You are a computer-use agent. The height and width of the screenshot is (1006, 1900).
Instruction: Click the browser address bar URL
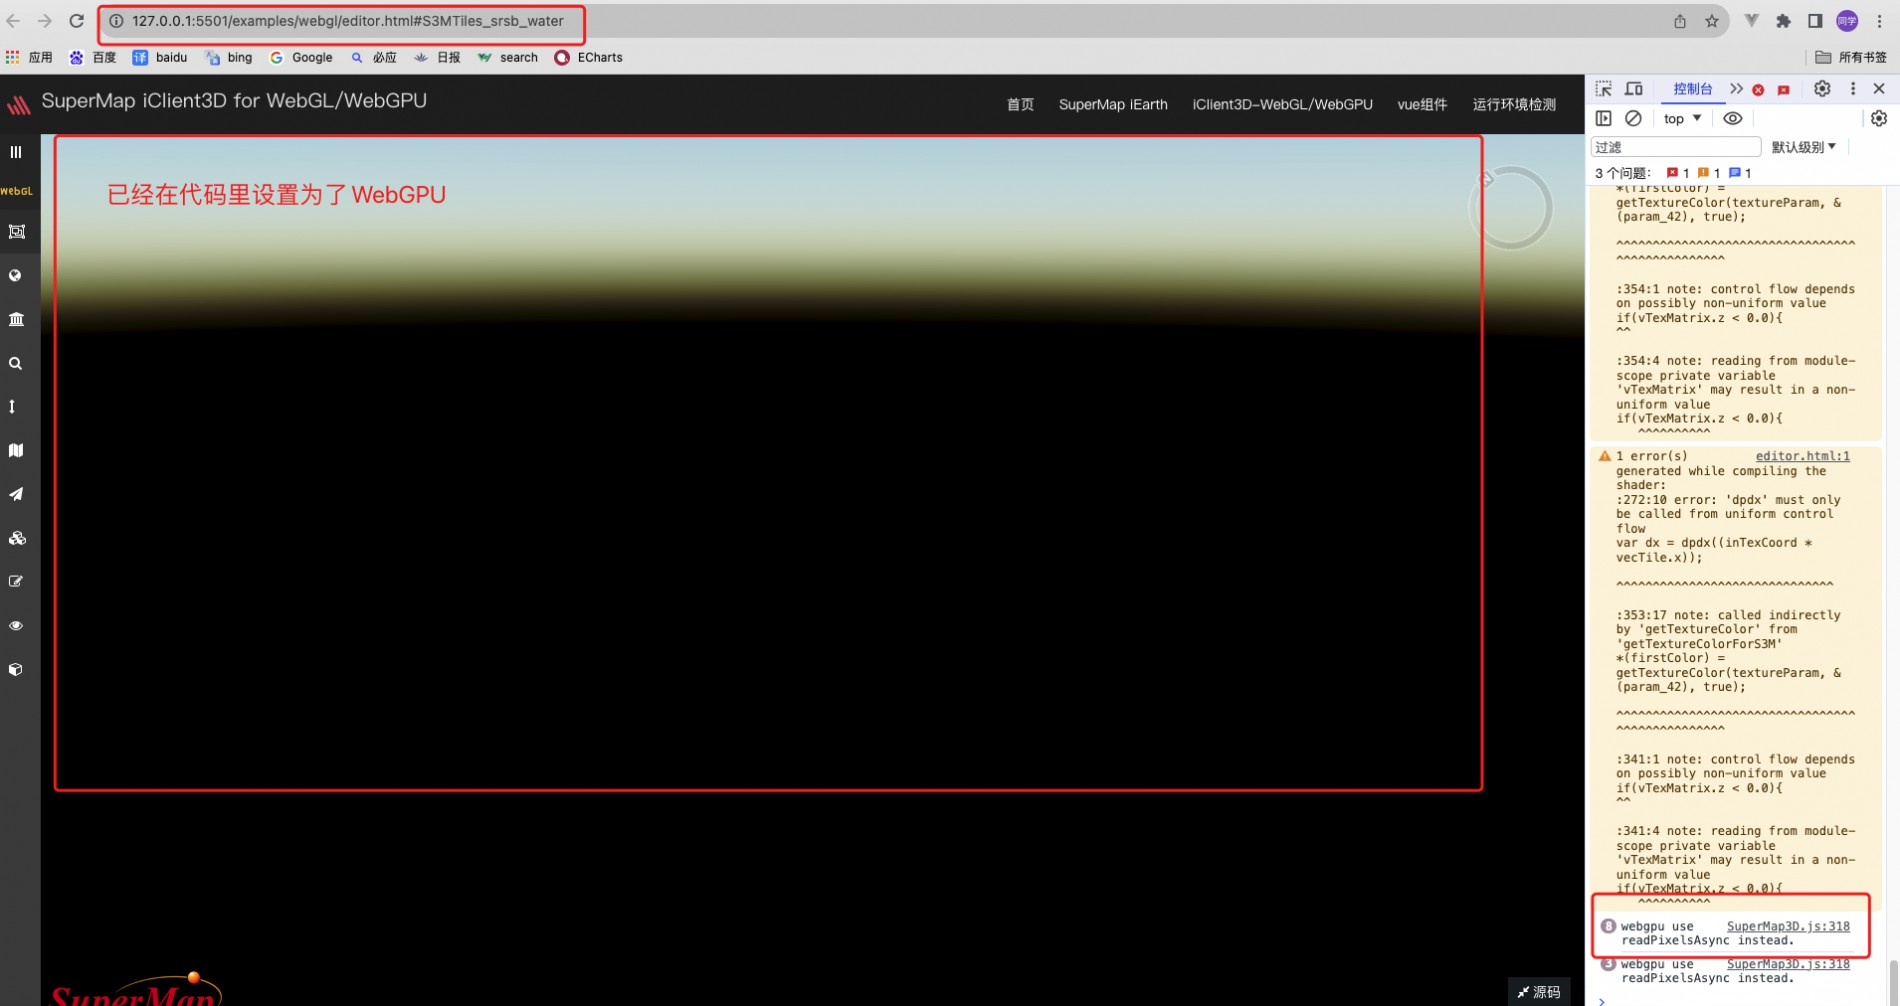click(x=347, y=21)
